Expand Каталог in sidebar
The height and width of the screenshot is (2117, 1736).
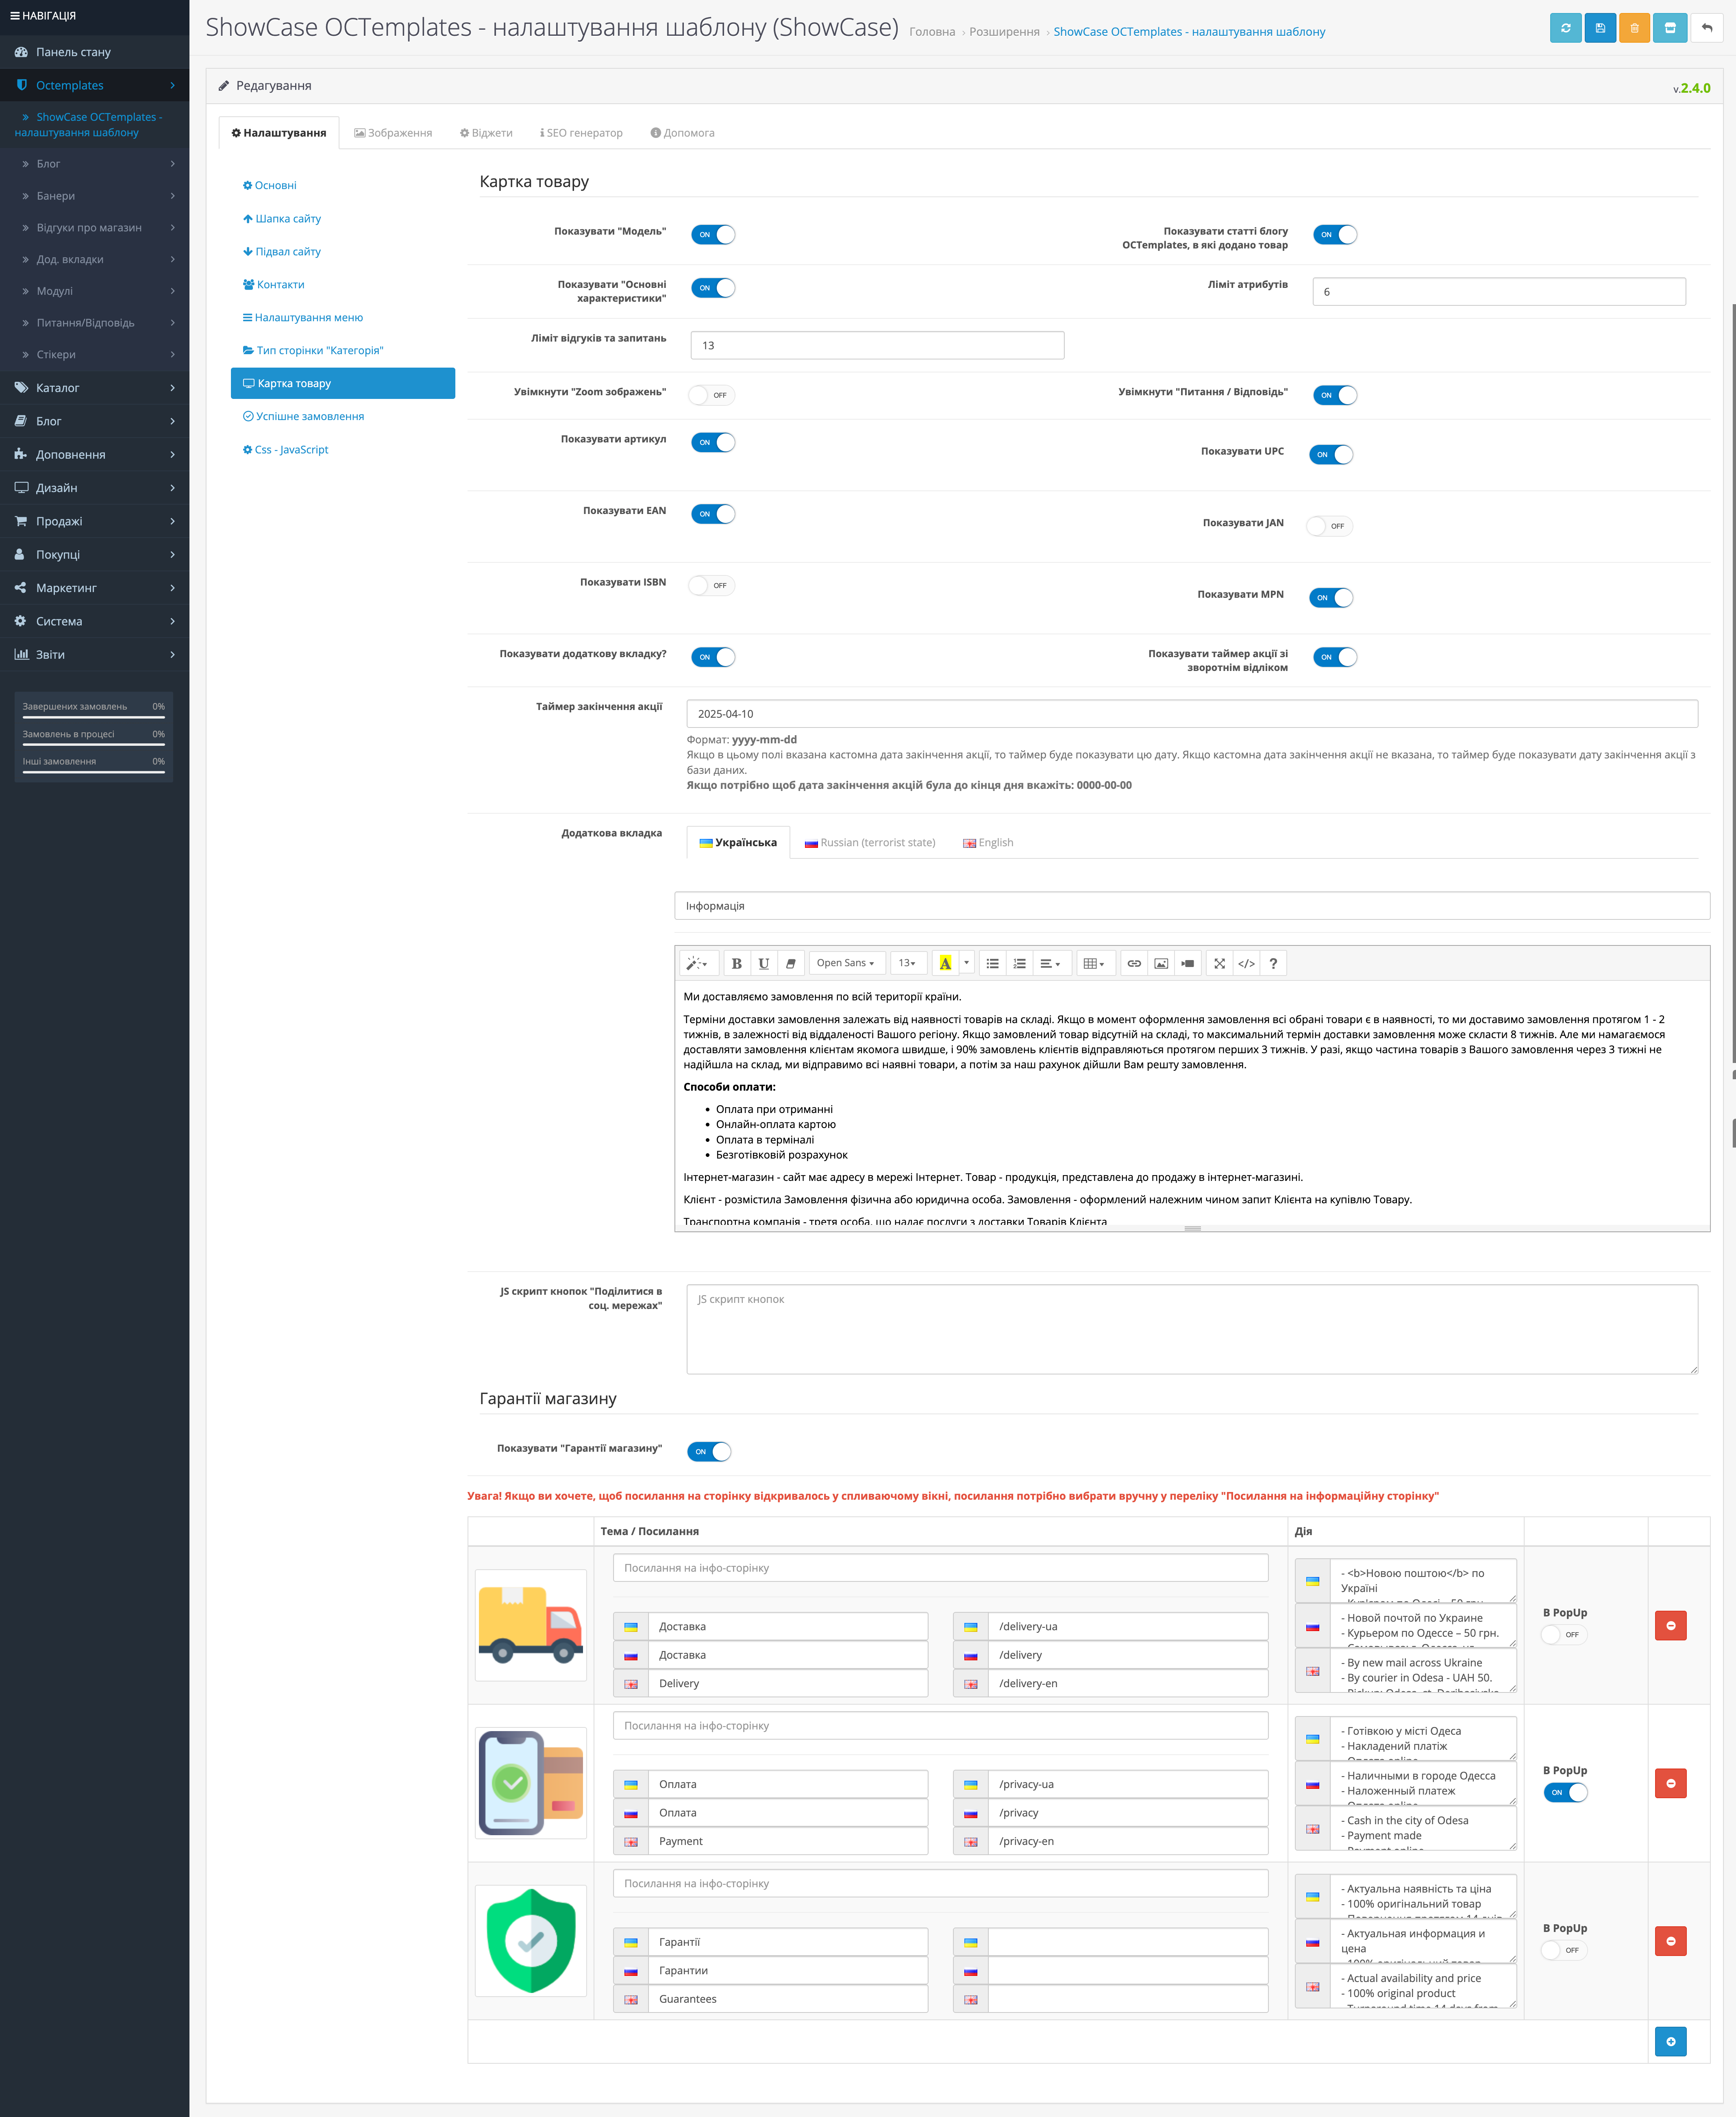(94, 387)
